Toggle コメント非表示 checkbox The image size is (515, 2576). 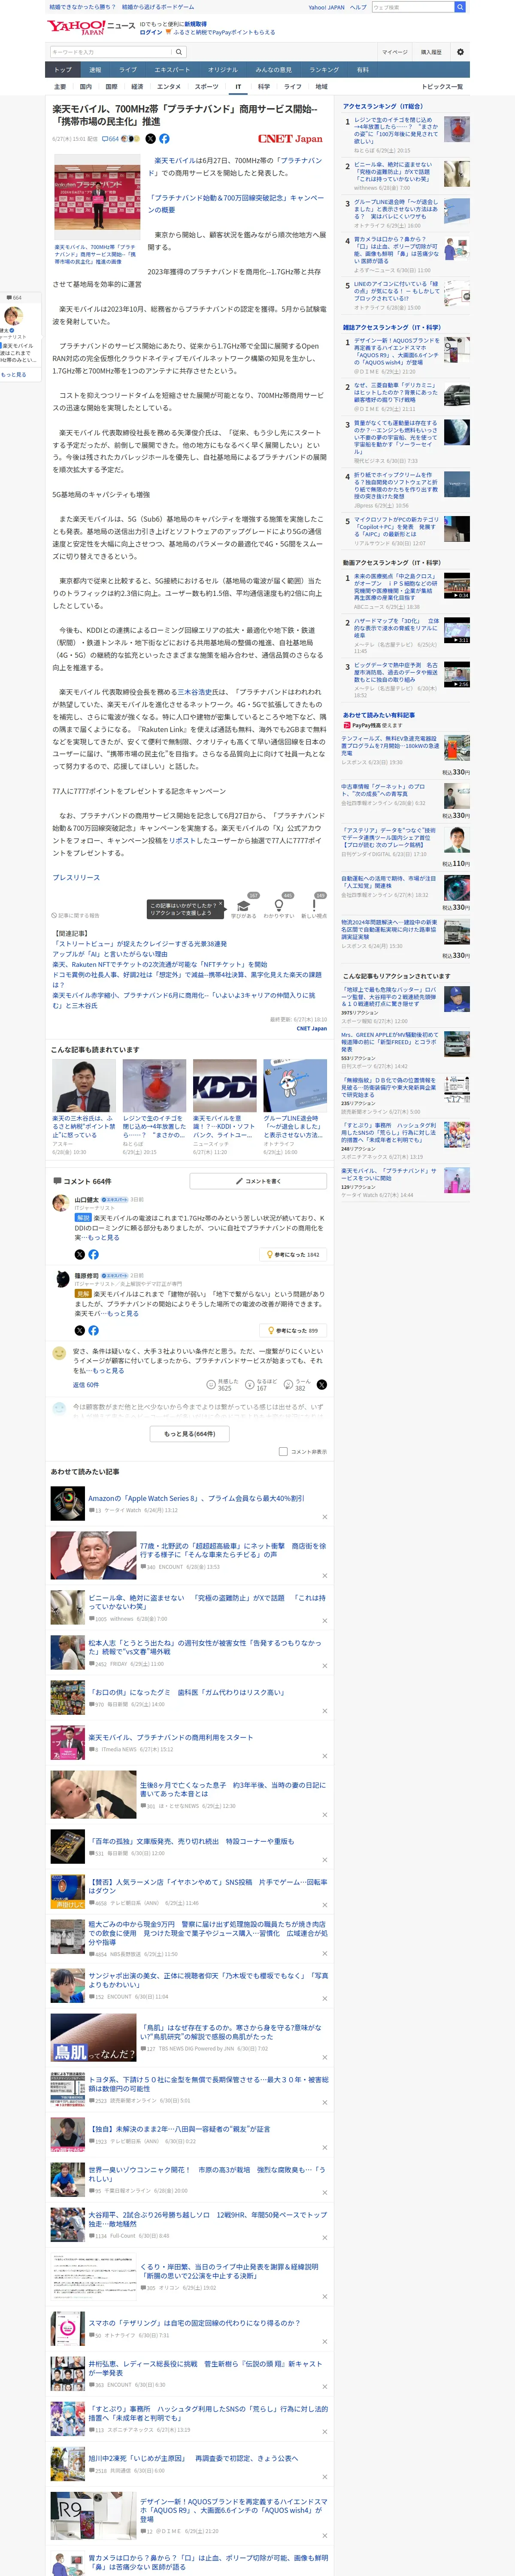coord(283,1451)
